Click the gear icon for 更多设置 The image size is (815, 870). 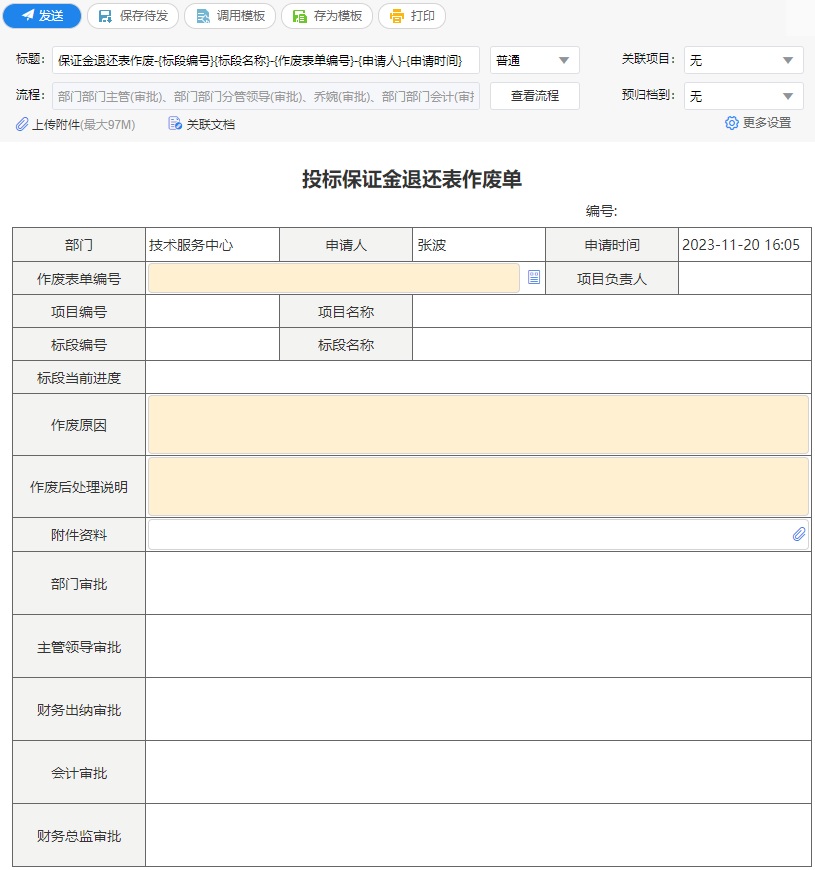[x=732, y=123]
